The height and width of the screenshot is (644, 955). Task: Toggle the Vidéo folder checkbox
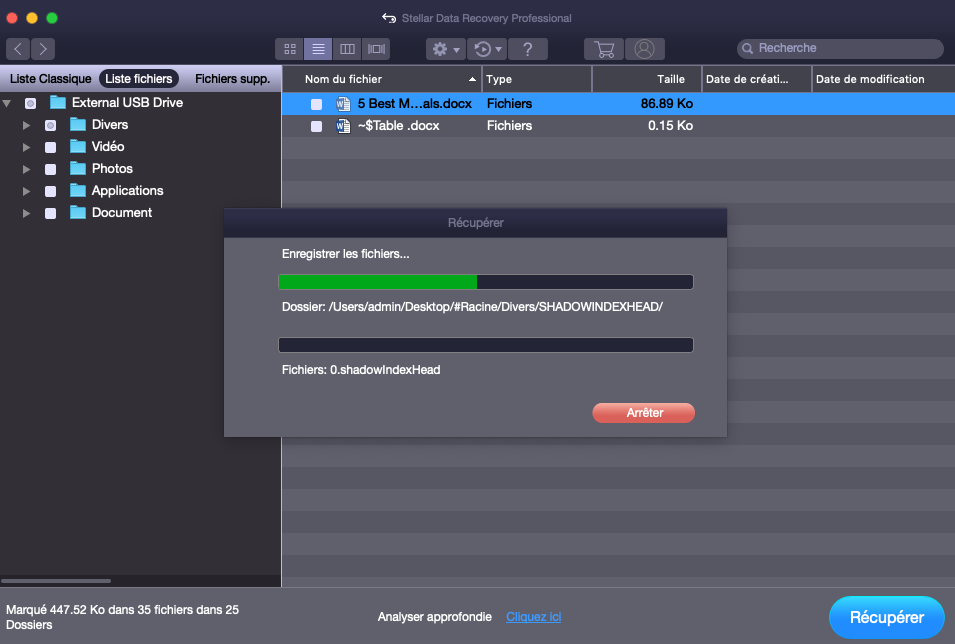click(x=50, y=147)
